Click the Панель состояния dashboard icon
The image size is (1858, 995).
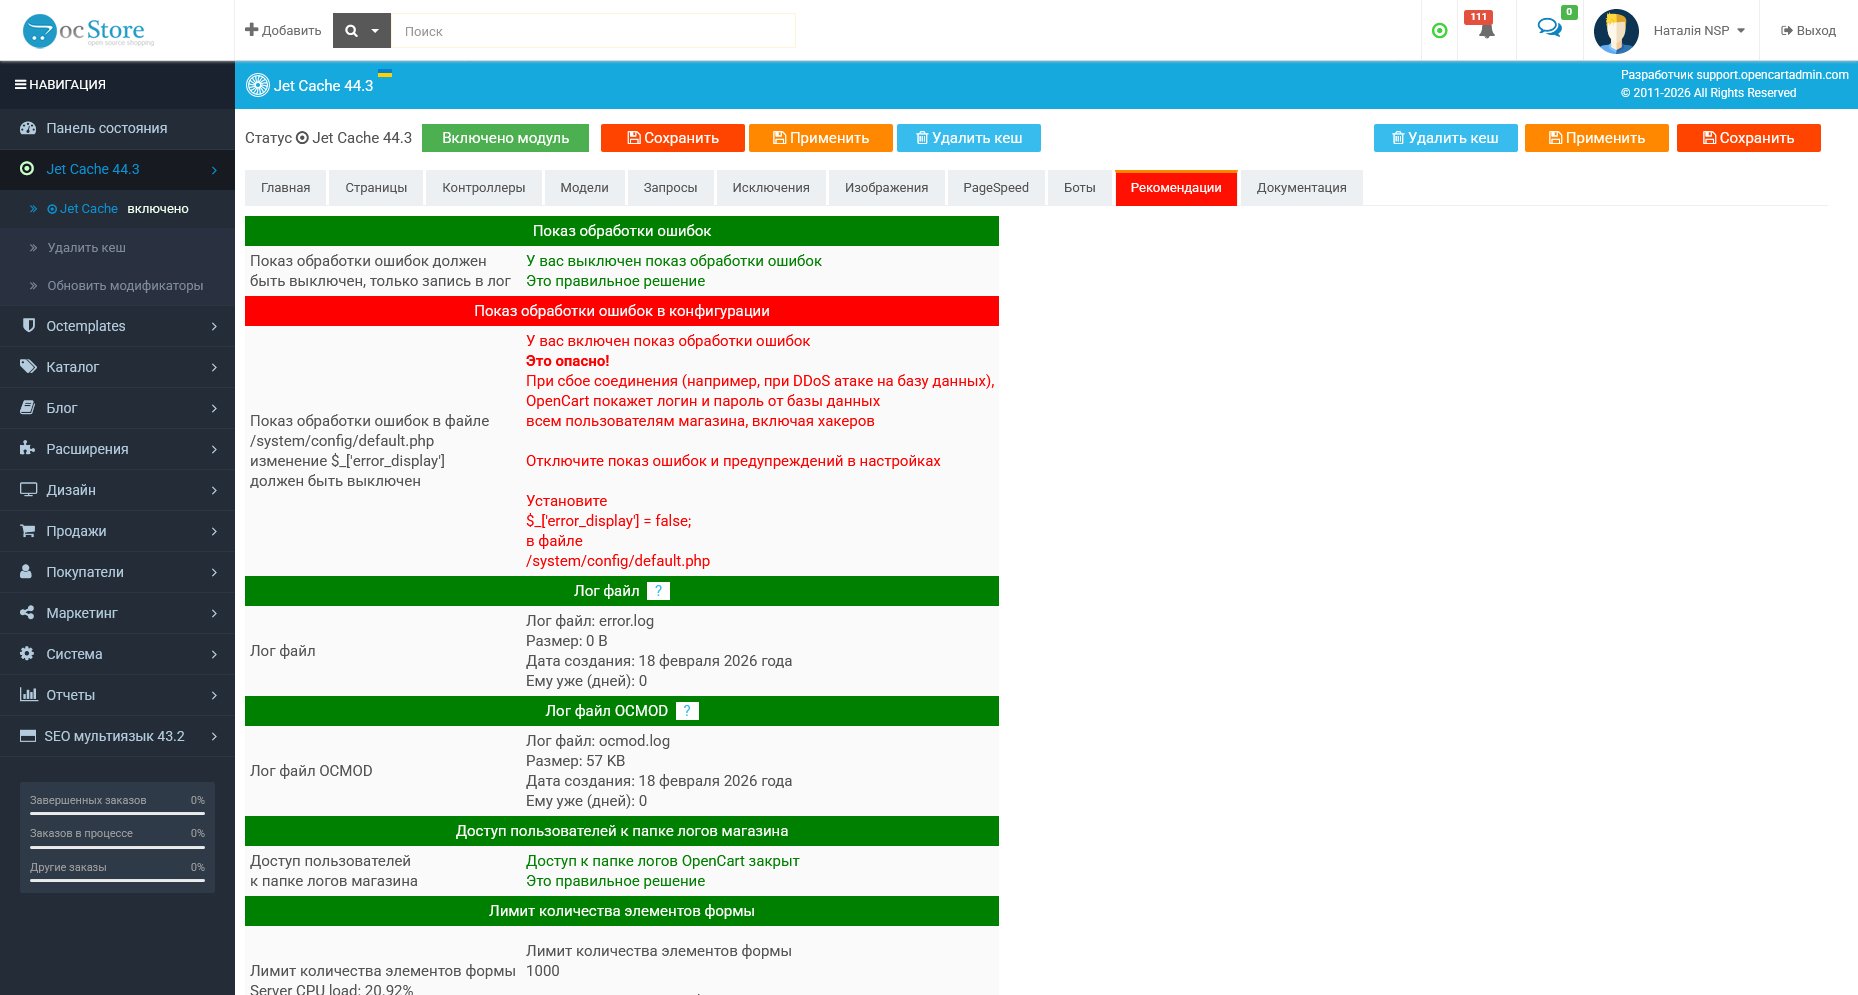point(27,128)
